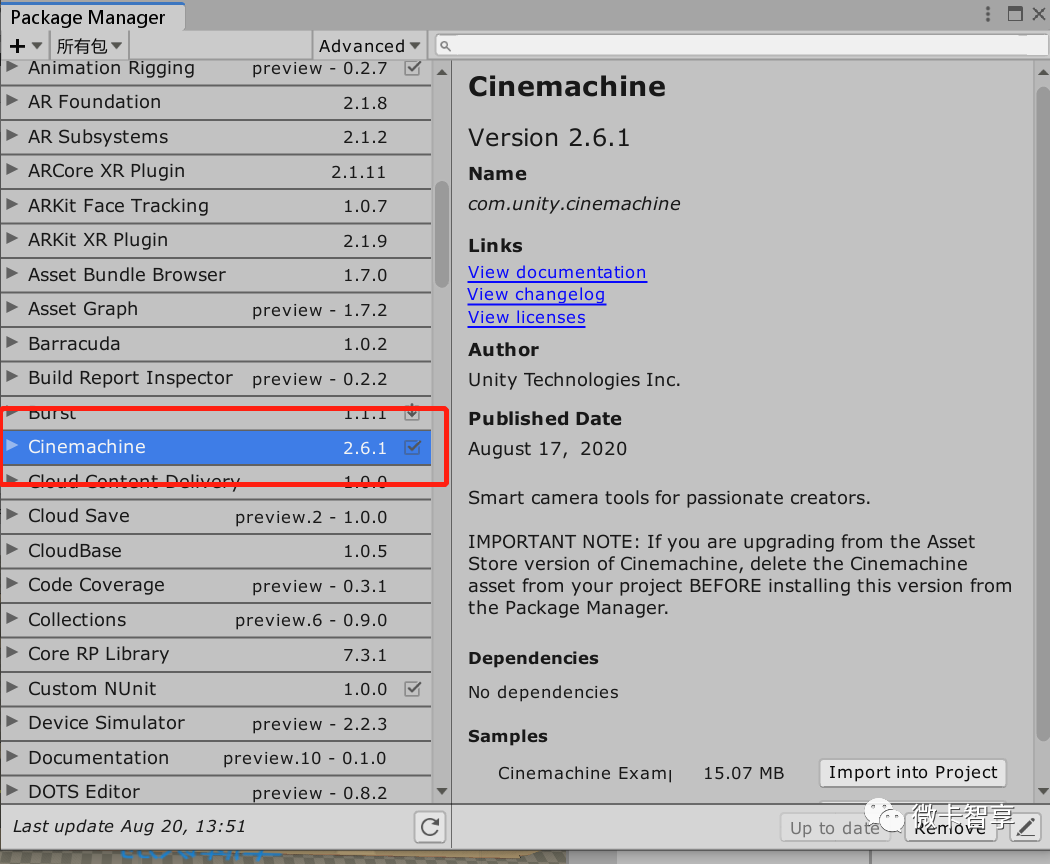The image size is (1050, 864).
Task: Expand AR Foundation versions arrow
Action: (x=11, y=100)
